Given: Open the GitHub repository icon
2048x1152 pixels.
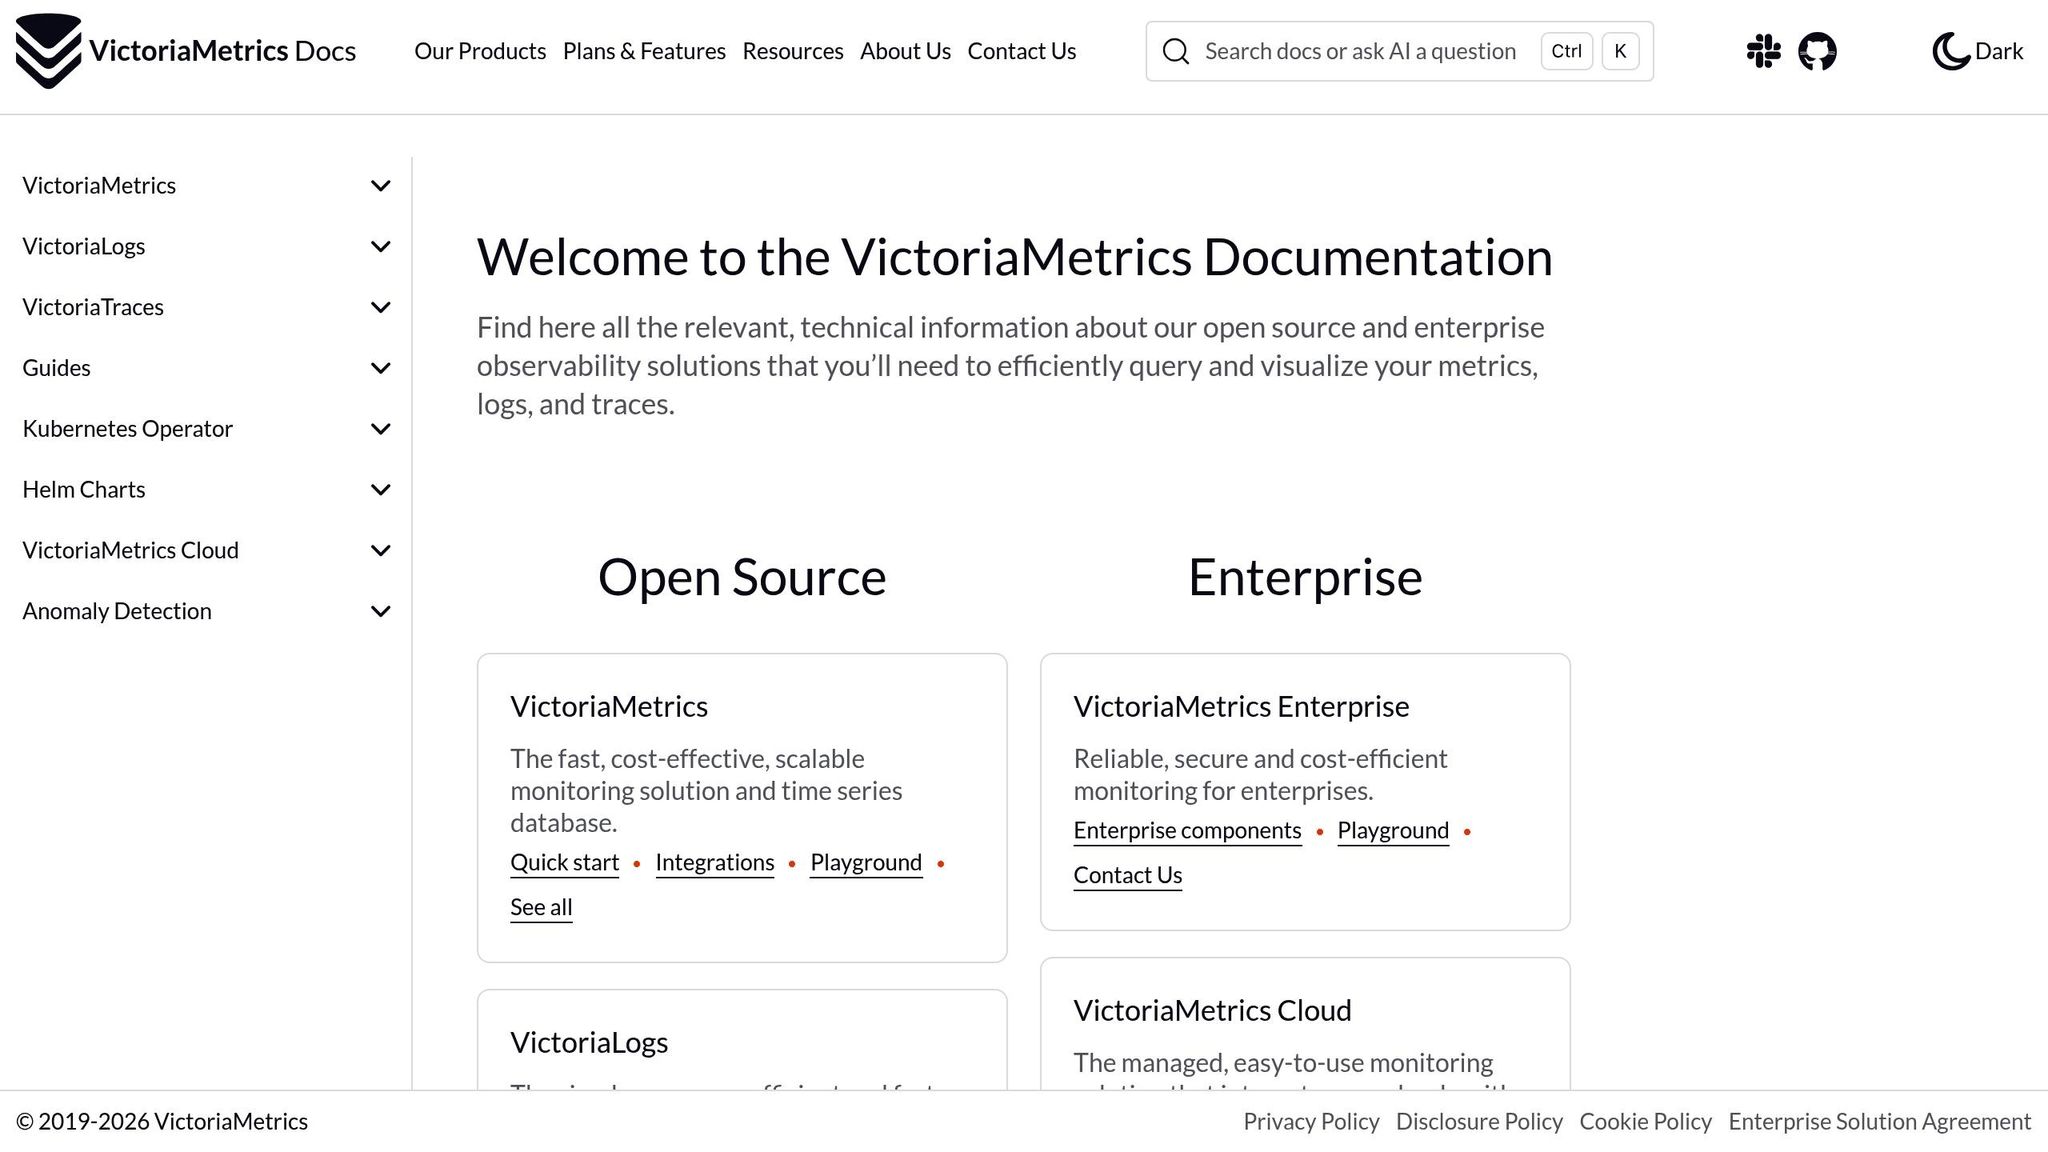Looking at the screenshot, I should pos(1818,51).
